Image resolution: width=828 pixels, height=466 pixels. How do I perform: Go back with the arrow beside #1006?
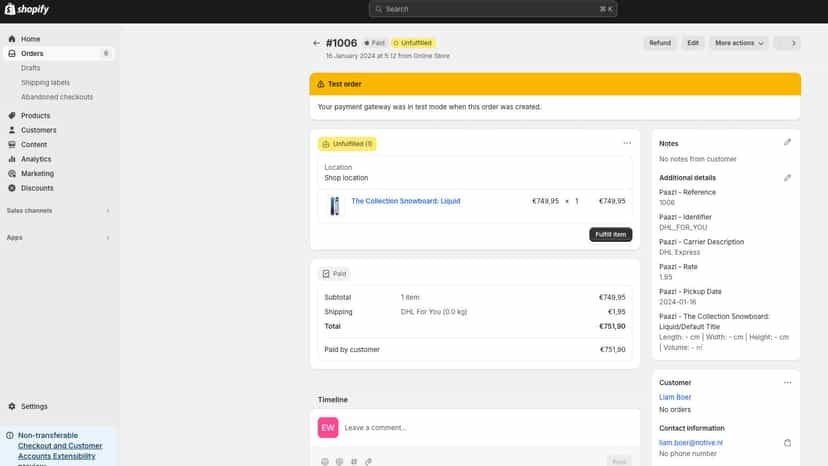pyautogui.click(x=316, y=43)
